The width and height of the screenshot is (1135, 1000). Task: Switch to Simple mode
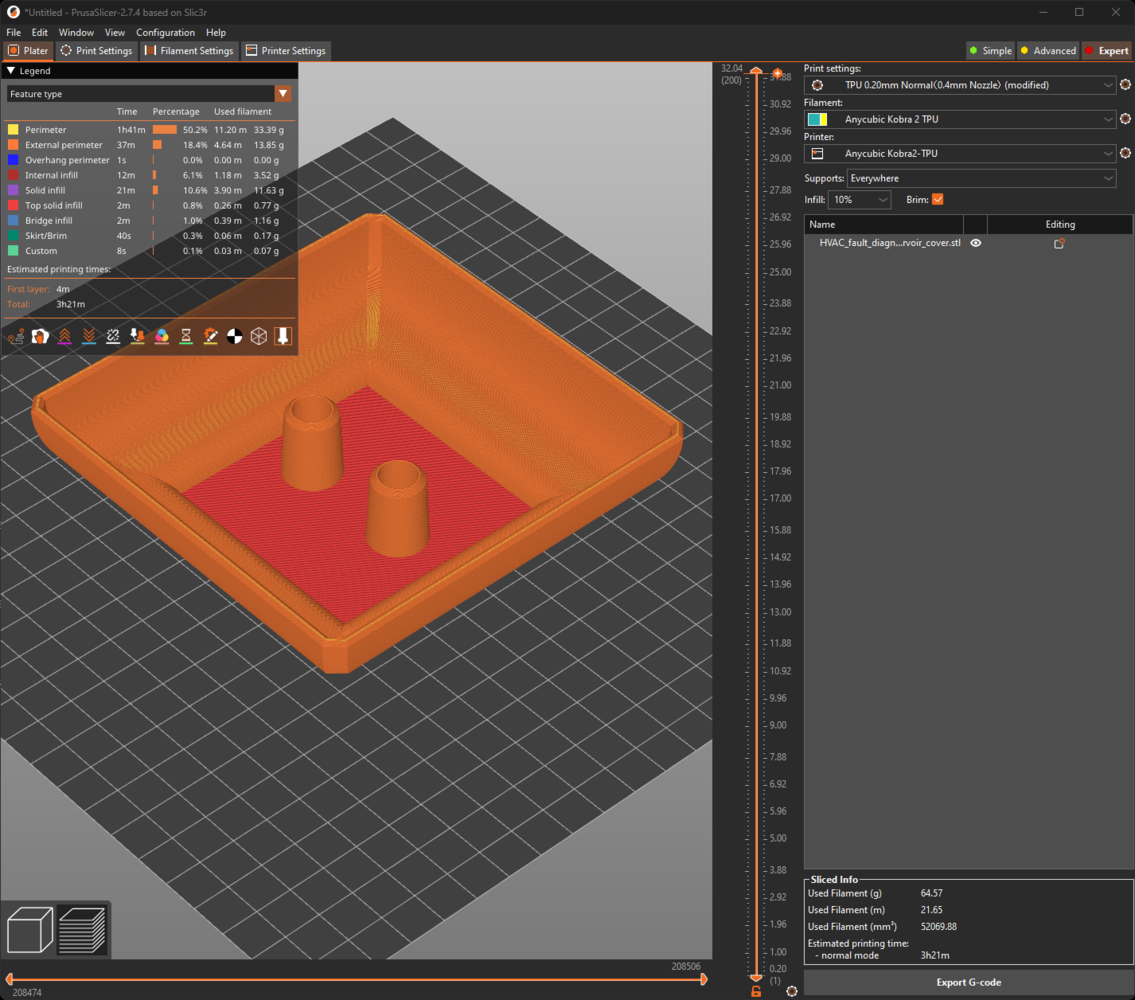[x=990, y=51]
